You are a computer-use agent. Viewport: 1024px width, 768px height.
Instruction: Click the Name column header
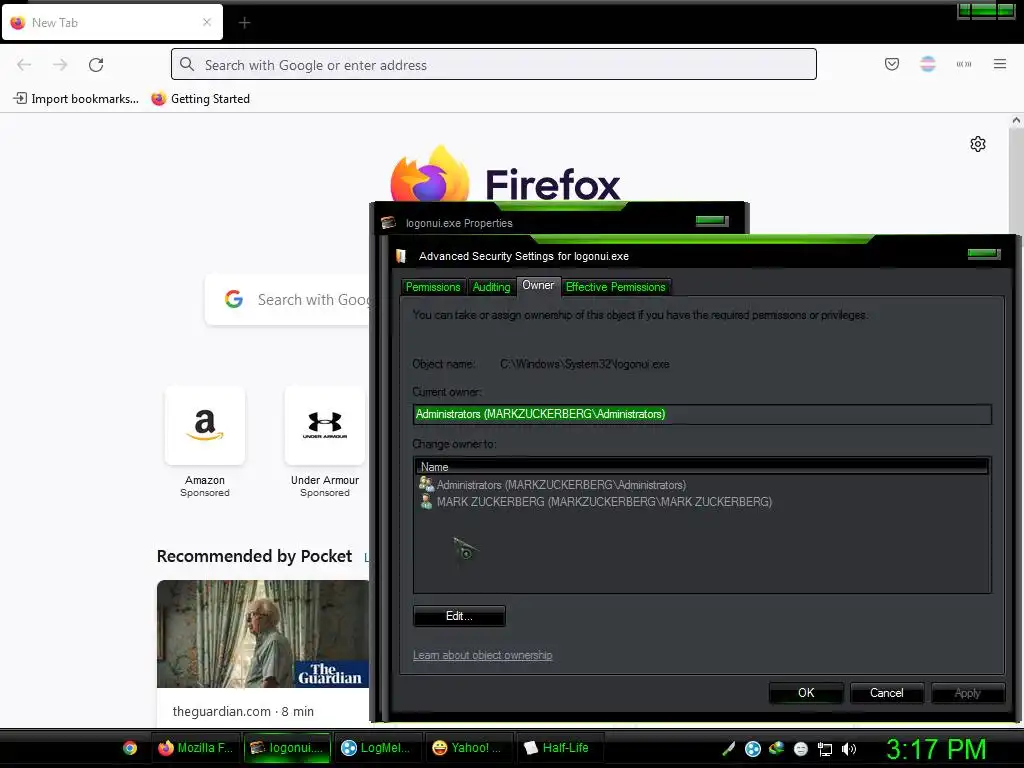pyautogui.click(x=702, y=467)
